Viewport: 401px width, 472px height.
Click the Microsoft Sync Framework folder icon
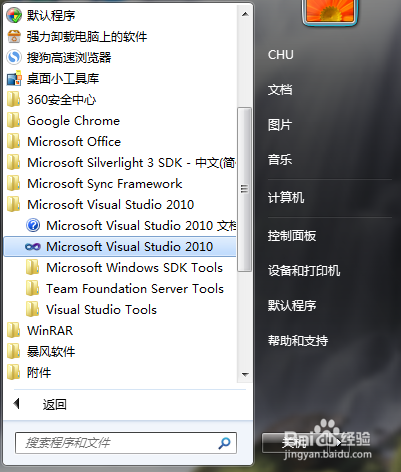[14, 183]
